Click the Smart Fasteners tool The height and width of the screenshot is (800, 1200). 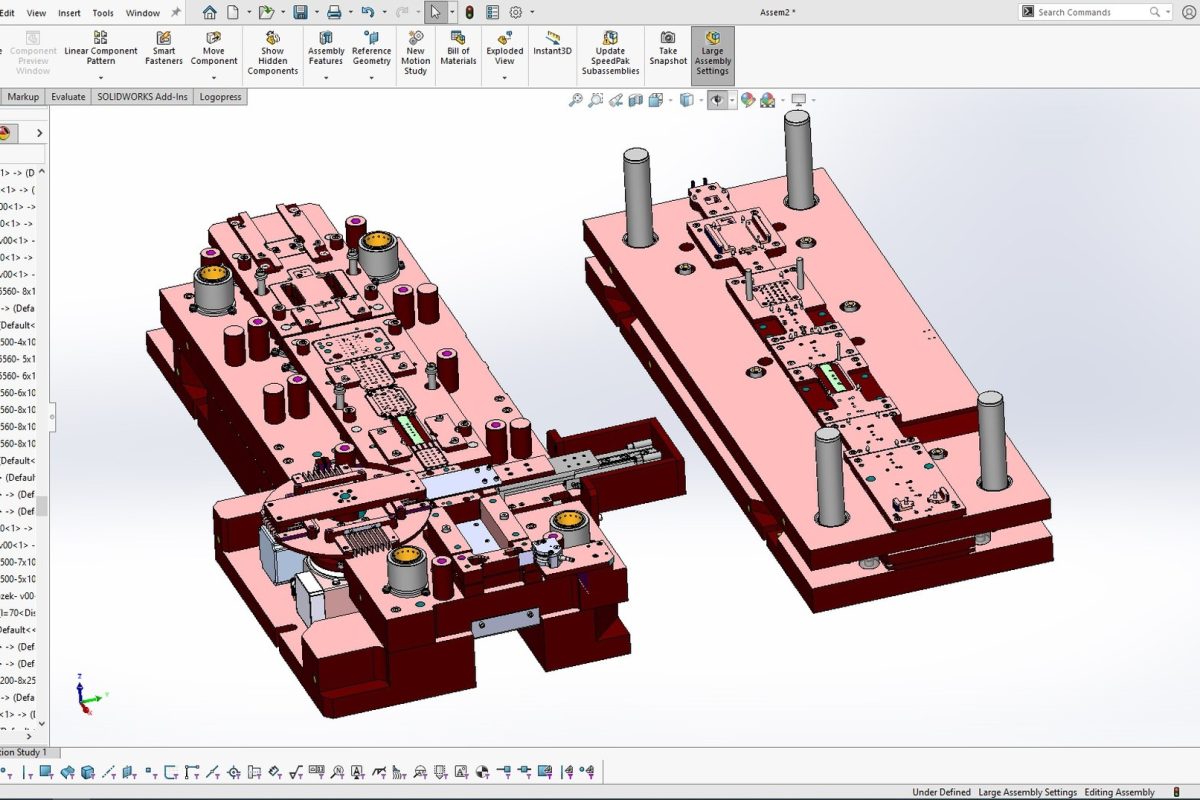[x=164, y=50]
